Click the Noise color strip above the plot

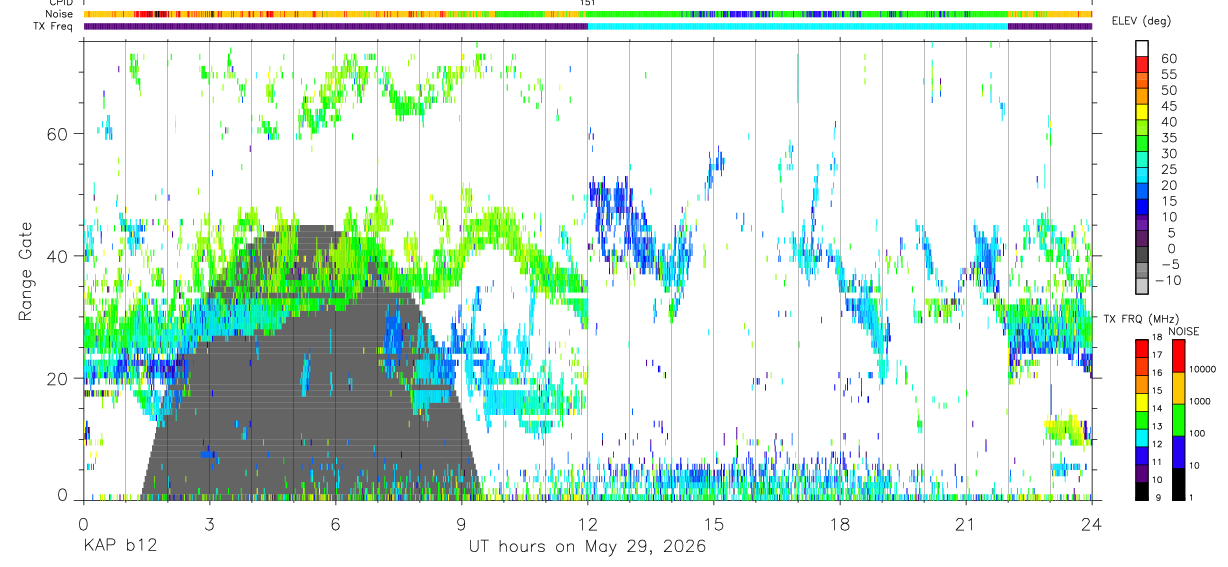click(x=588, y=14)
